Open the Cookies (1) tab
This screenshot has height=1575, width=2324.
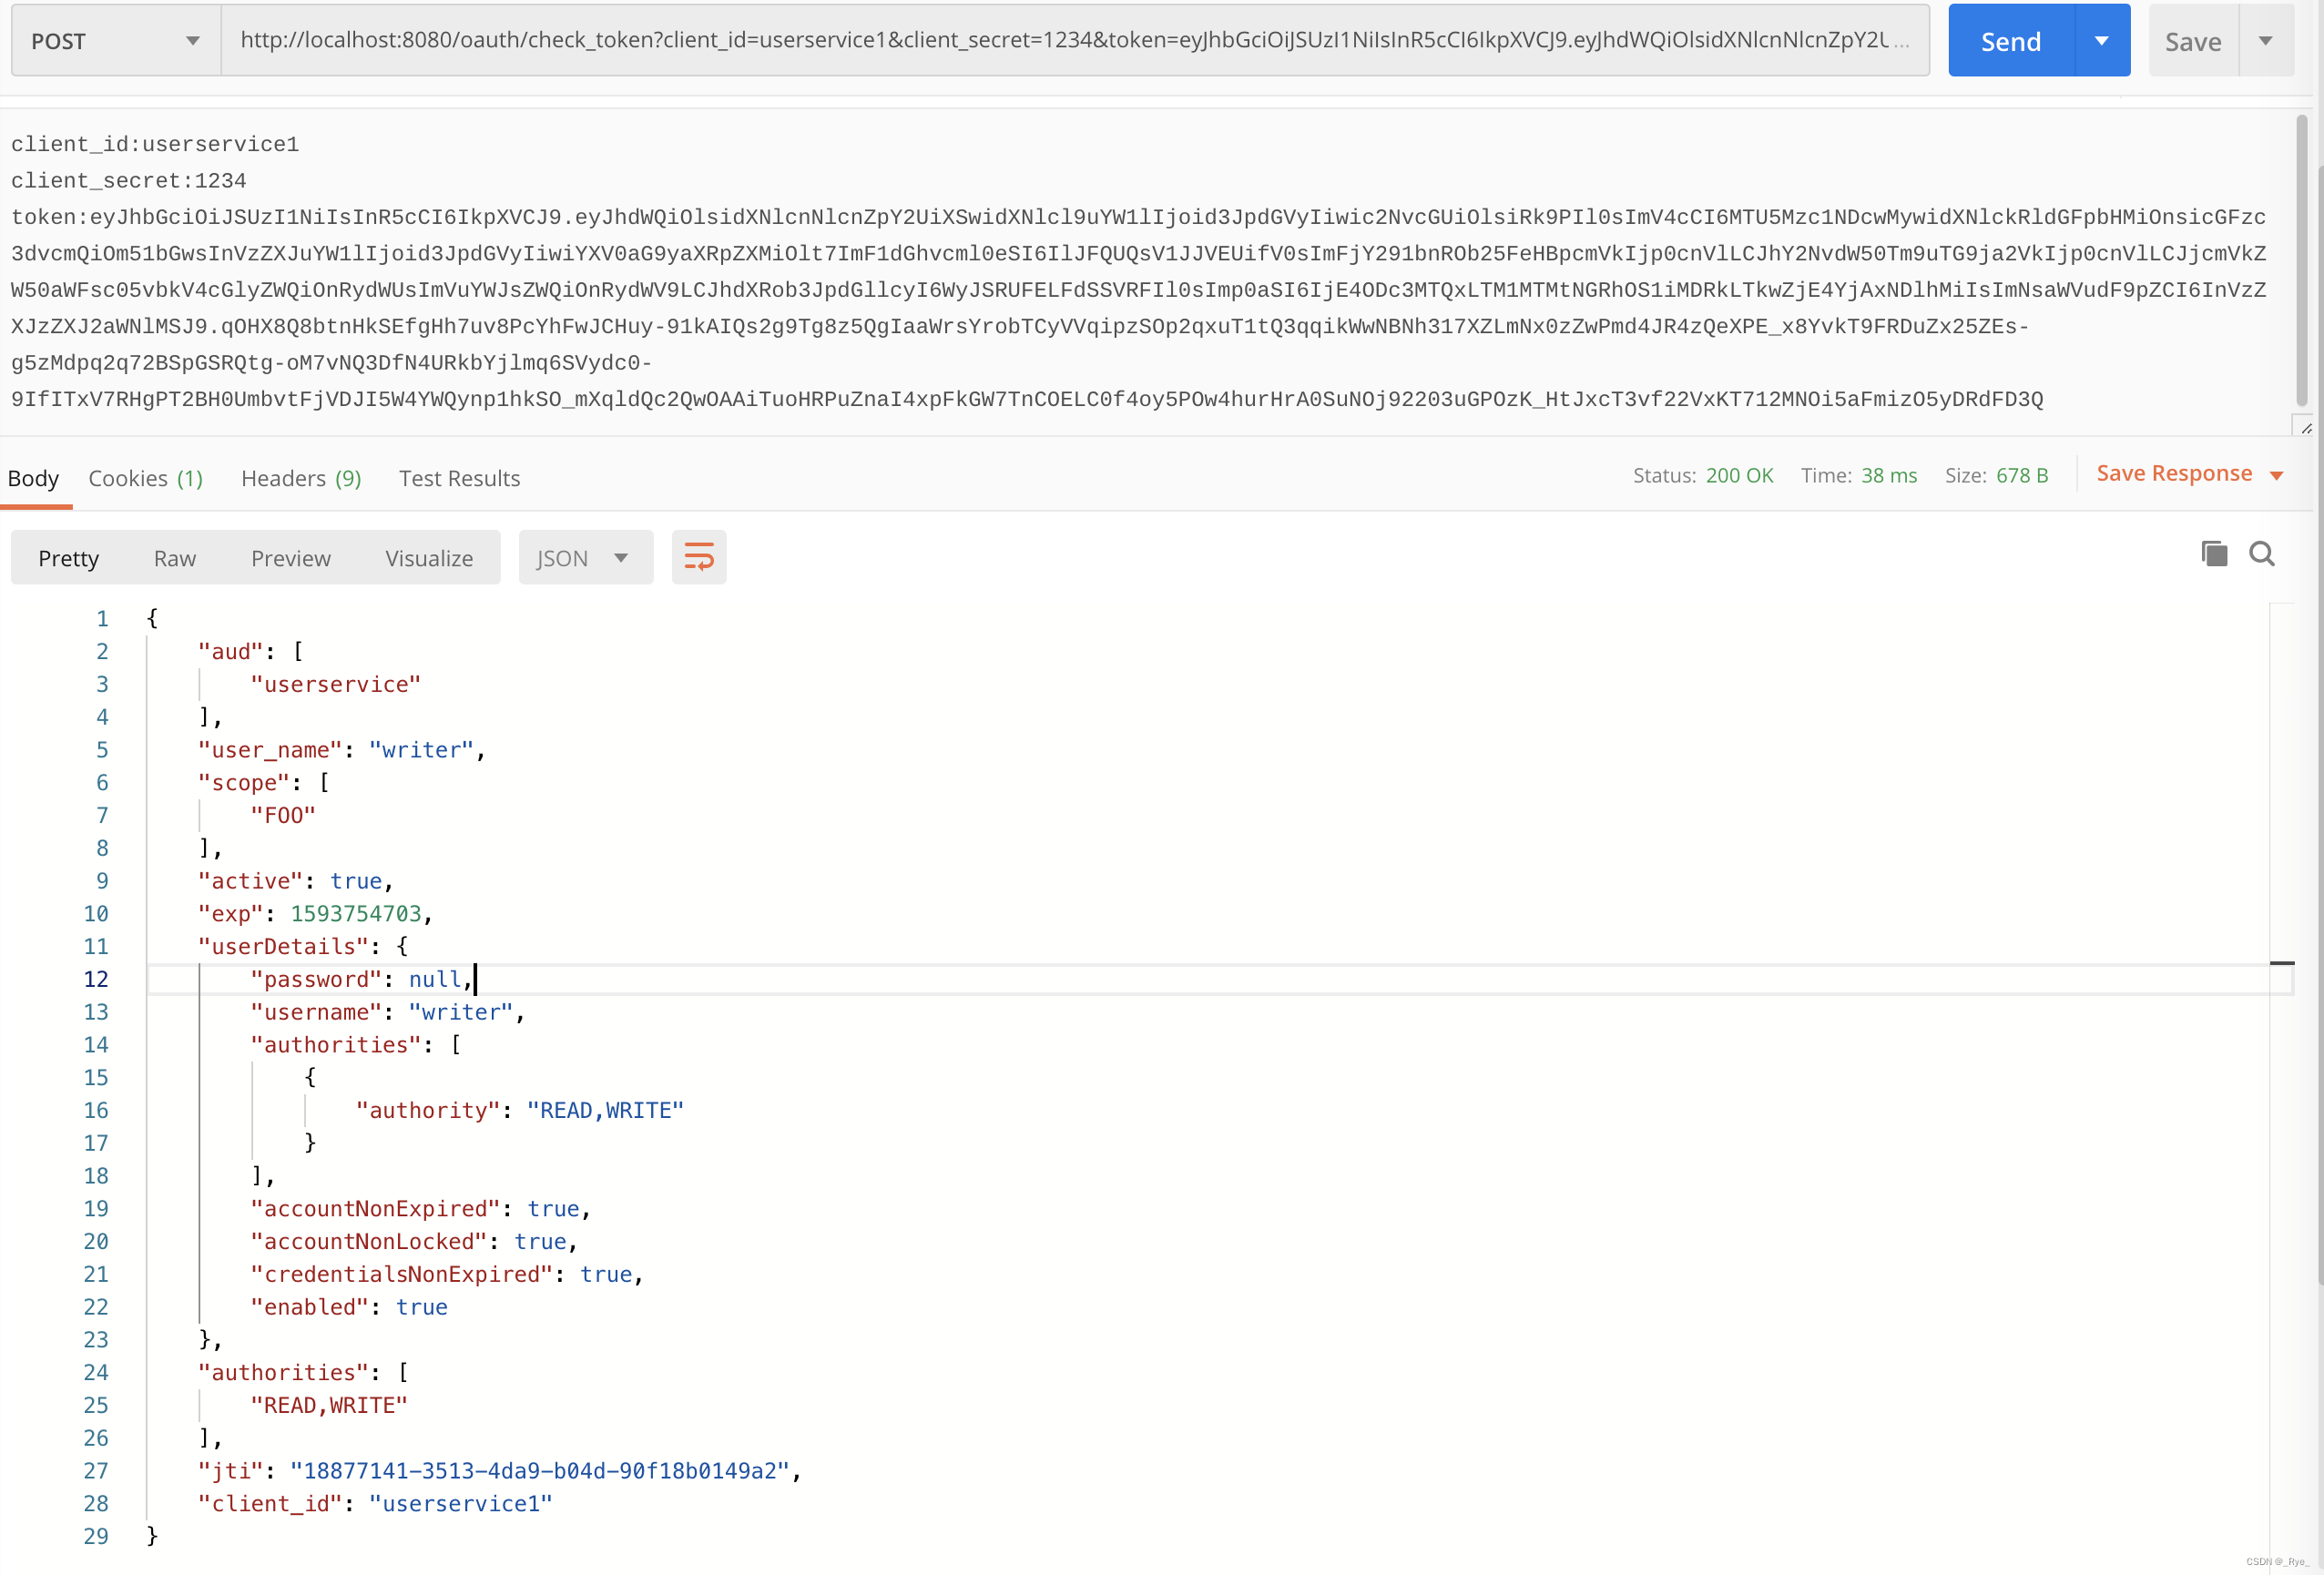[146, 478]
